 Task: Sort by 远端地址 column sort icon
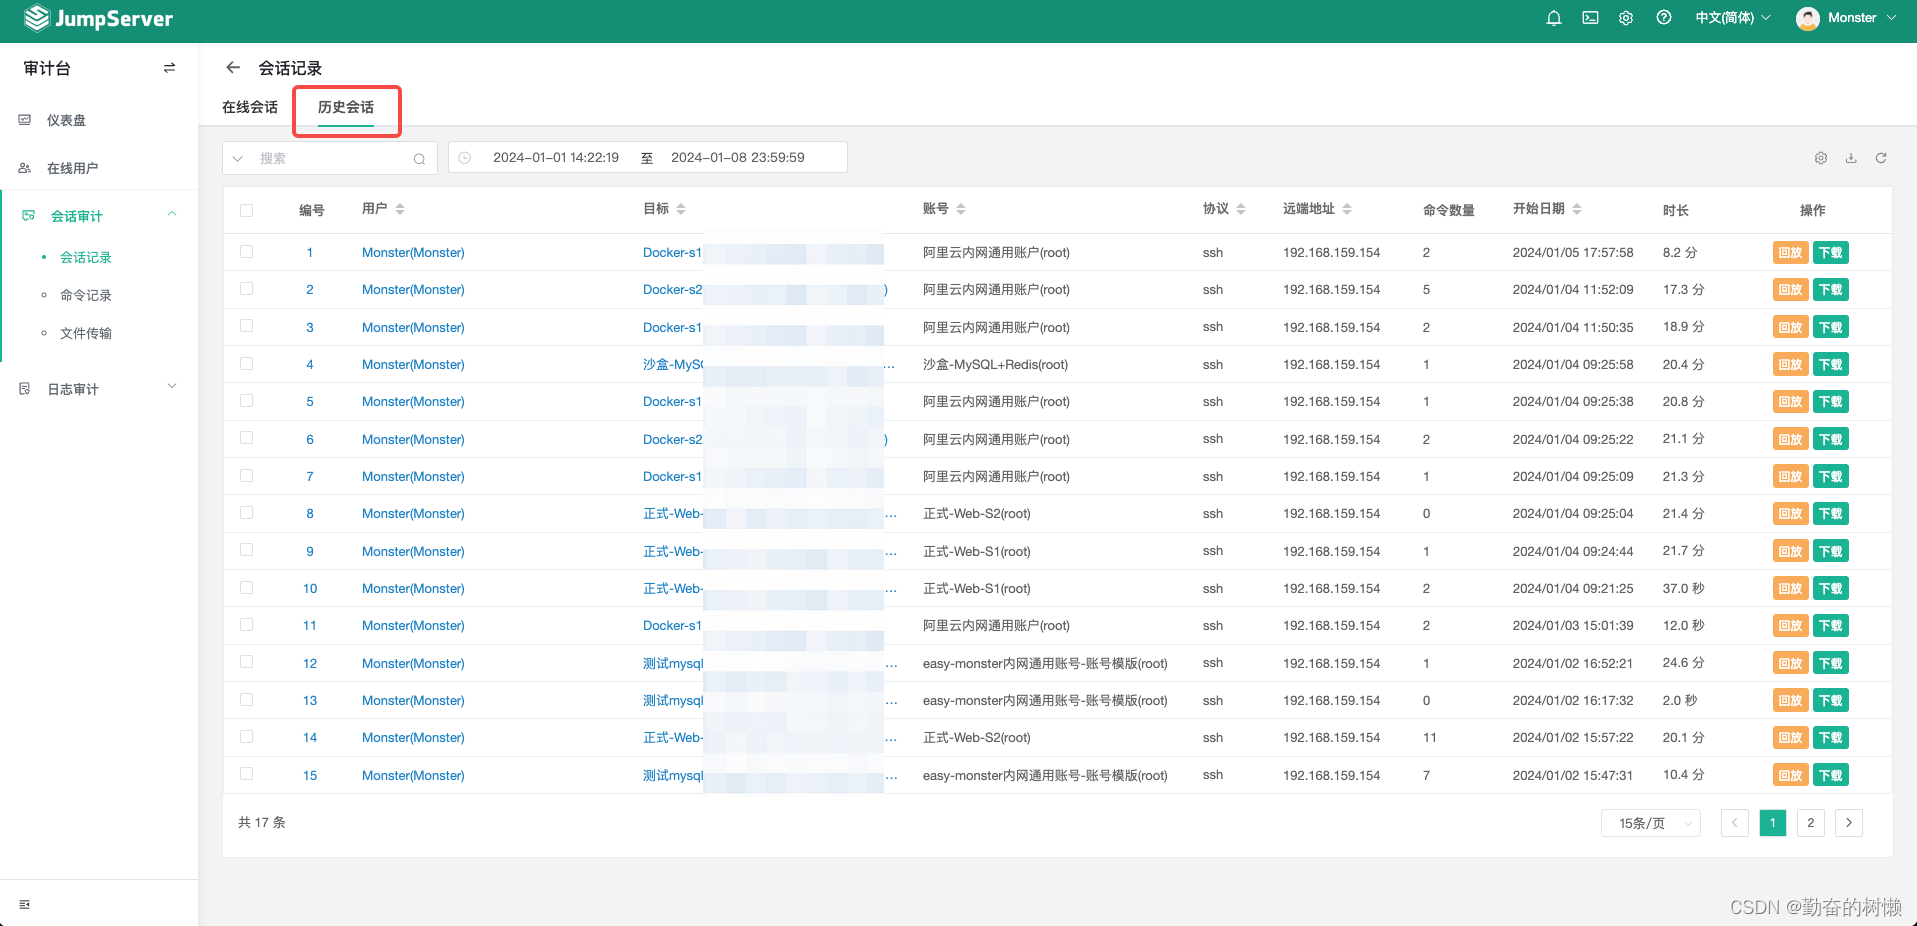tap(1347, 209)
